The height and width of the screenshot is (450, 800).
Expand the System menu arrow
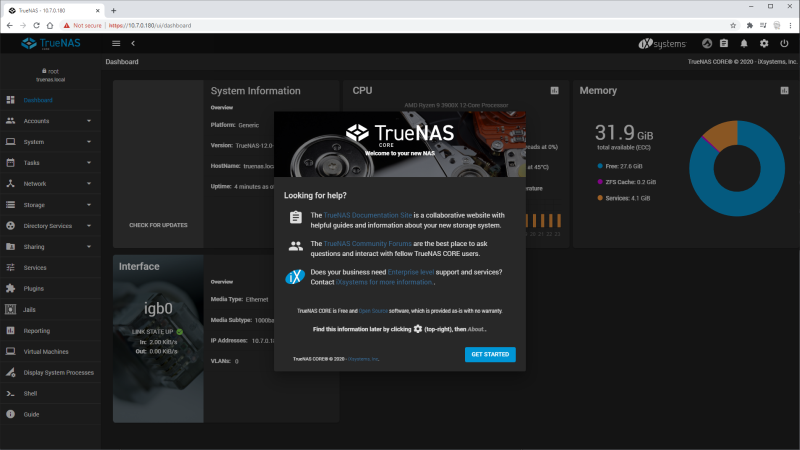click(x=89, y=142)
